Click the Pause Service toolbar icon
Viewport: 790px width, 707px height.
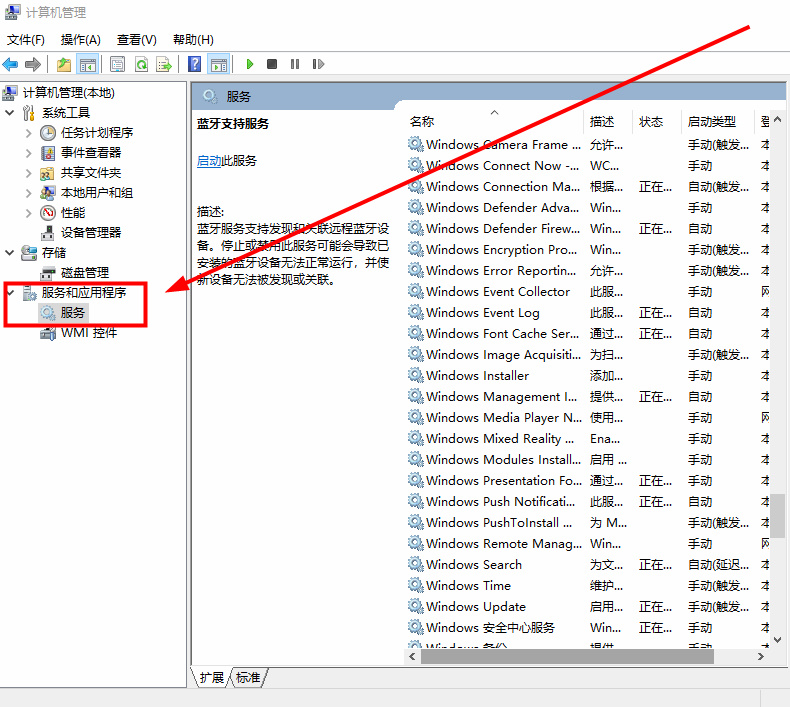(295, 64)
